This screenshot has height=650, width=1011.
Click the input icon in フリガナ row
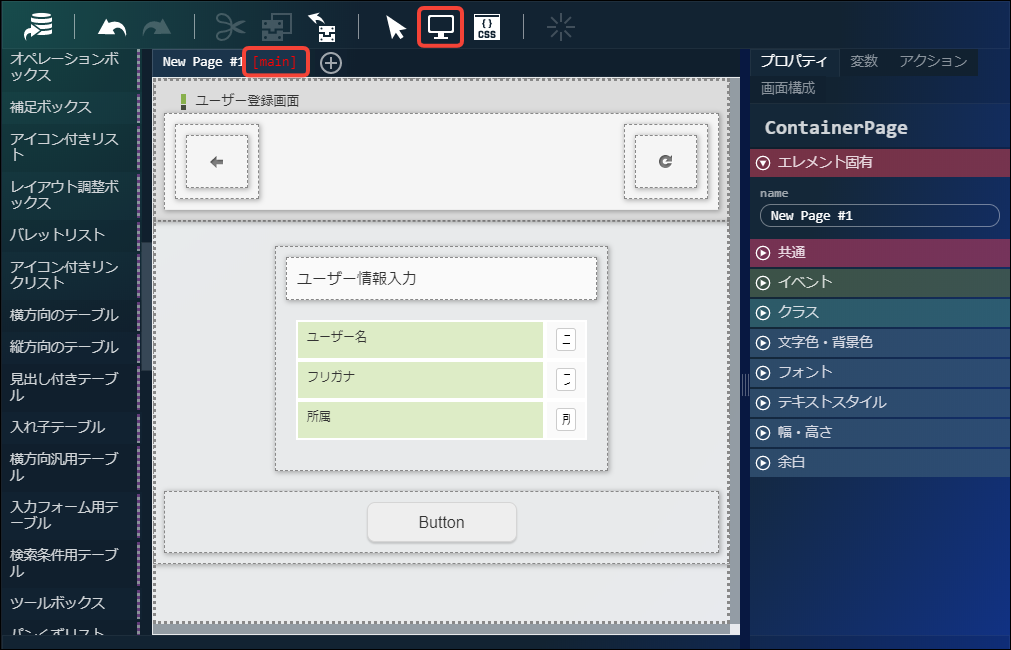pos(565,379)
